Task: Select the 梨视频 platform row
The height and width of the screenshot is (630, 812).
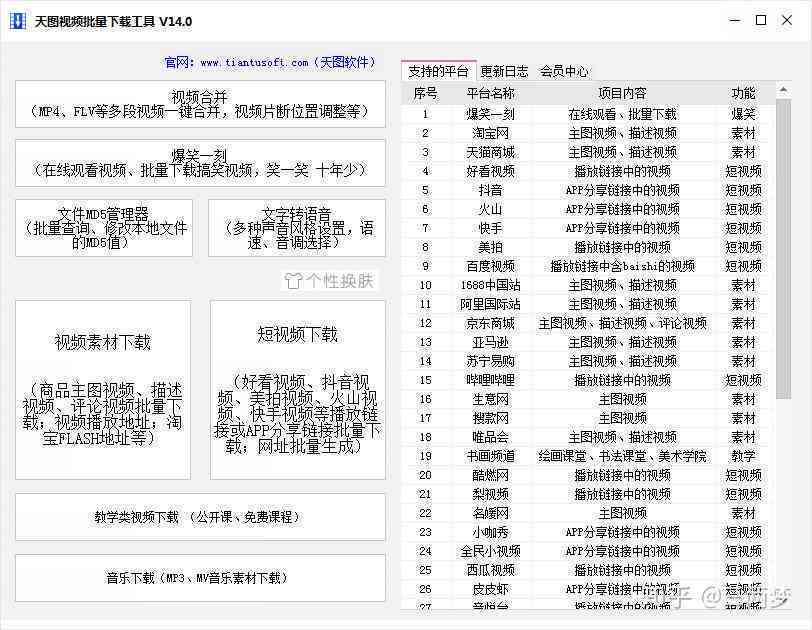Action: point(588,494)
